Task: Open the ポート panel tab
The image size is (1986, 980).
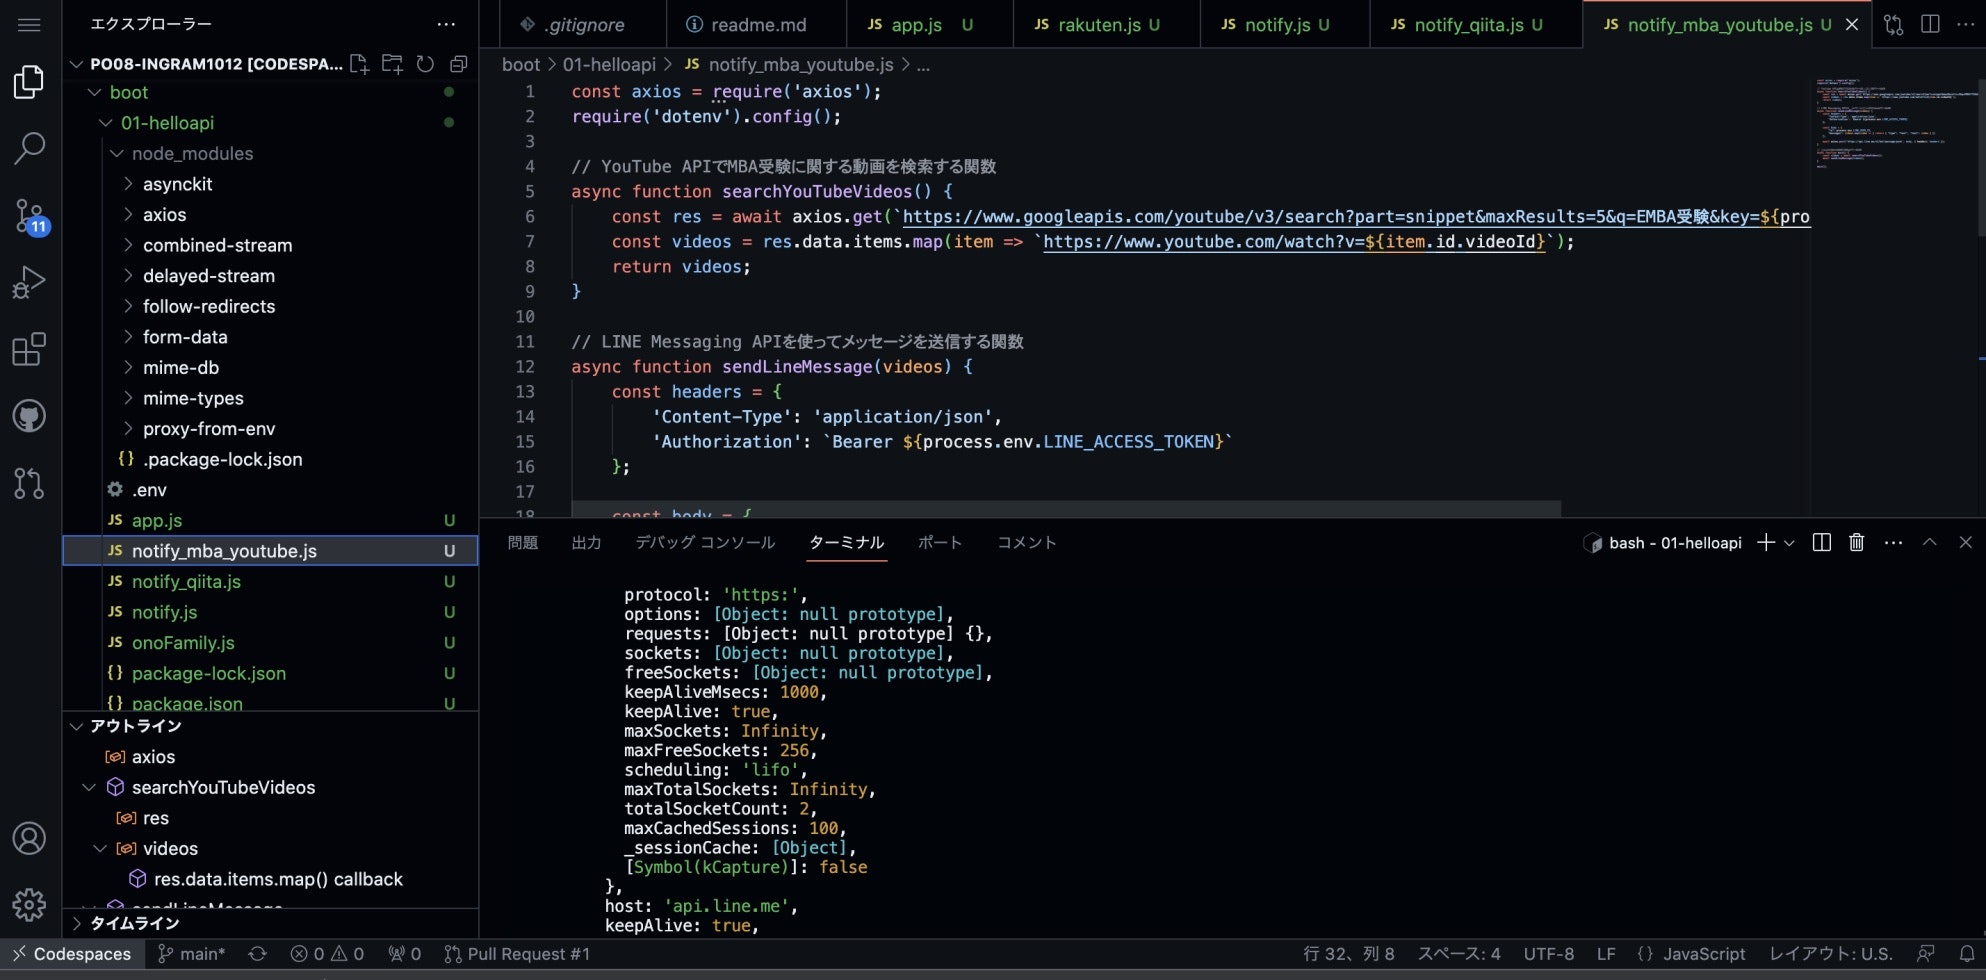Action: pyautogui.click(x=940, y=543)
